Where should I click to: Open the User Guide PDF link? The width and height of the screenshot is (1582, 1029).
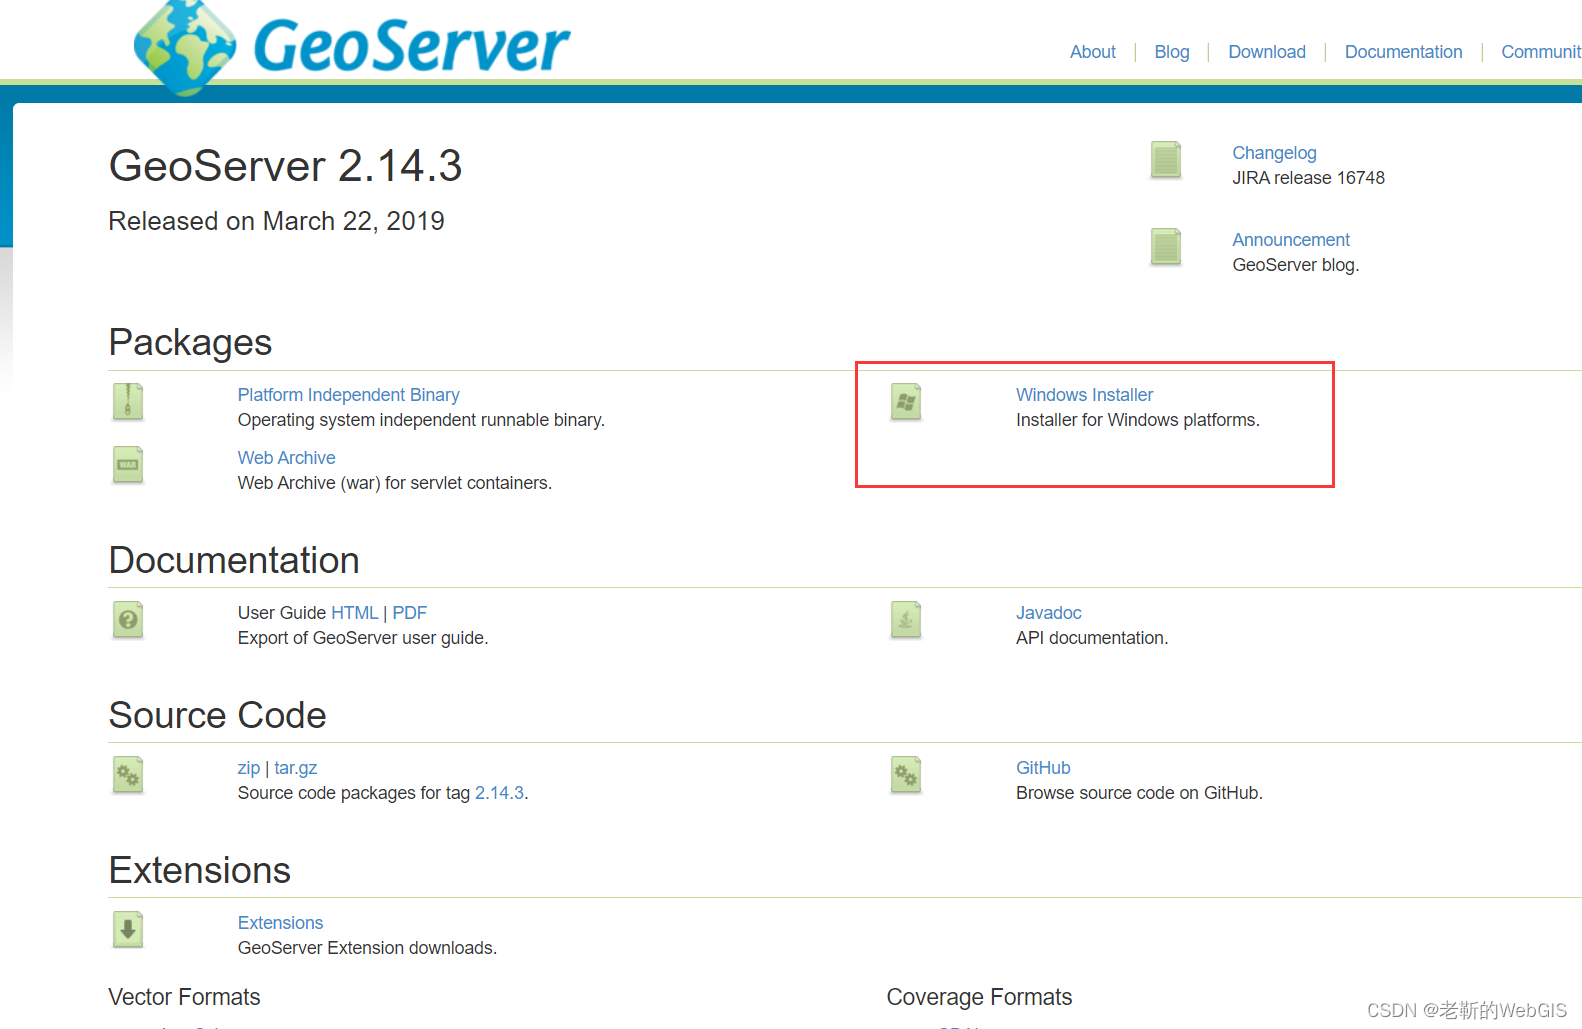coord(409,613)
